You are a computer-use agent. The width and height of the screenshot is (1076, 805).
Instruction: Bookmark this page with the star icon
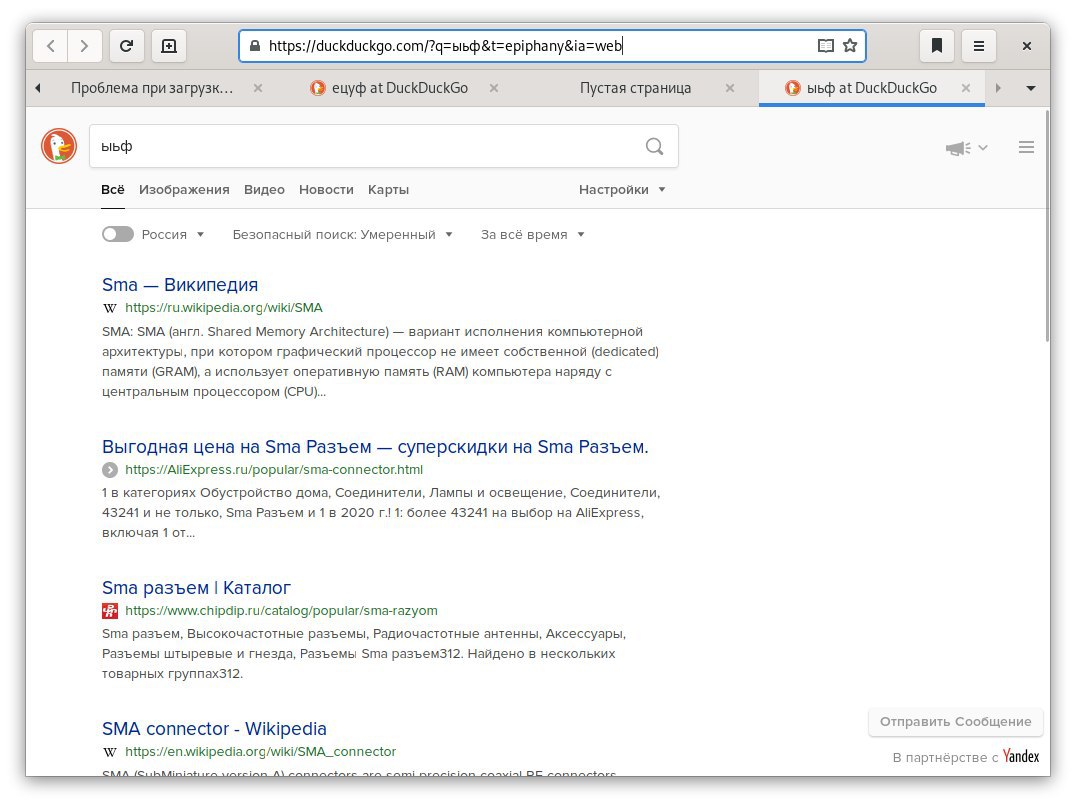850,46
